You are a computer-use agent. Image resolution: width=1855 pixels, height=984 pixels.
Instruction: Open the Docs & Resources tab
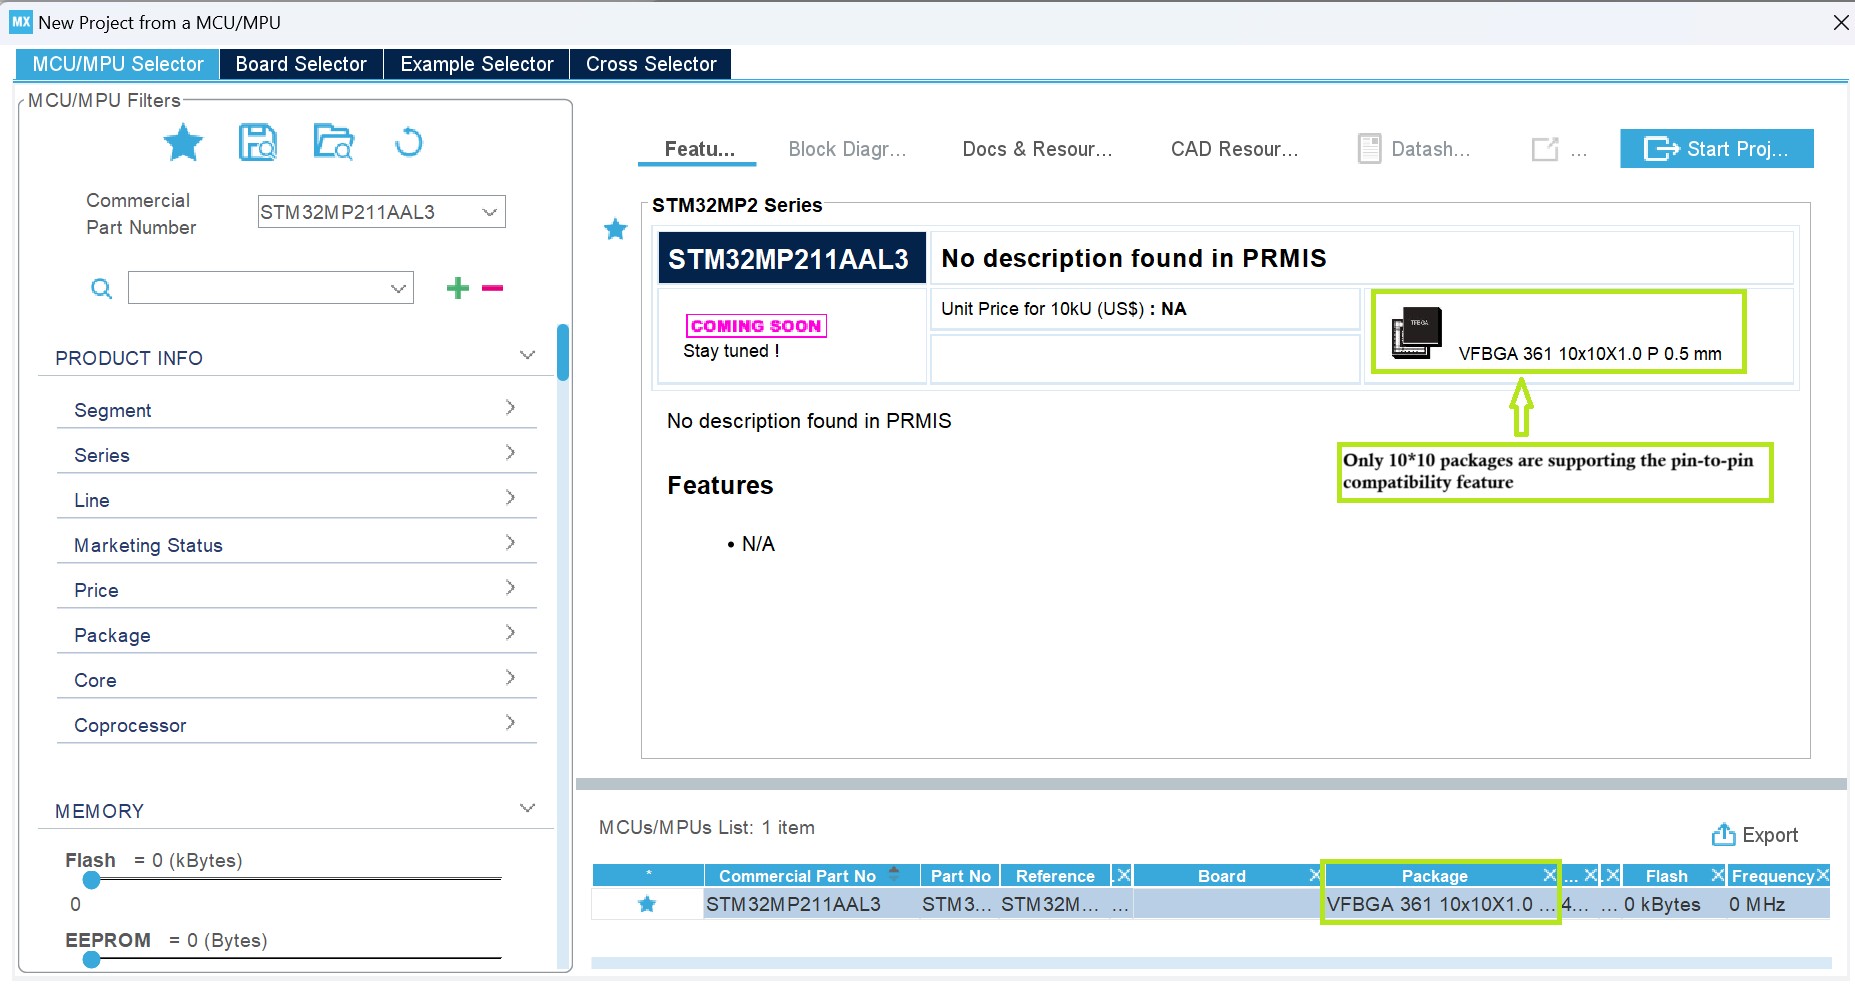click(1037, 149)
